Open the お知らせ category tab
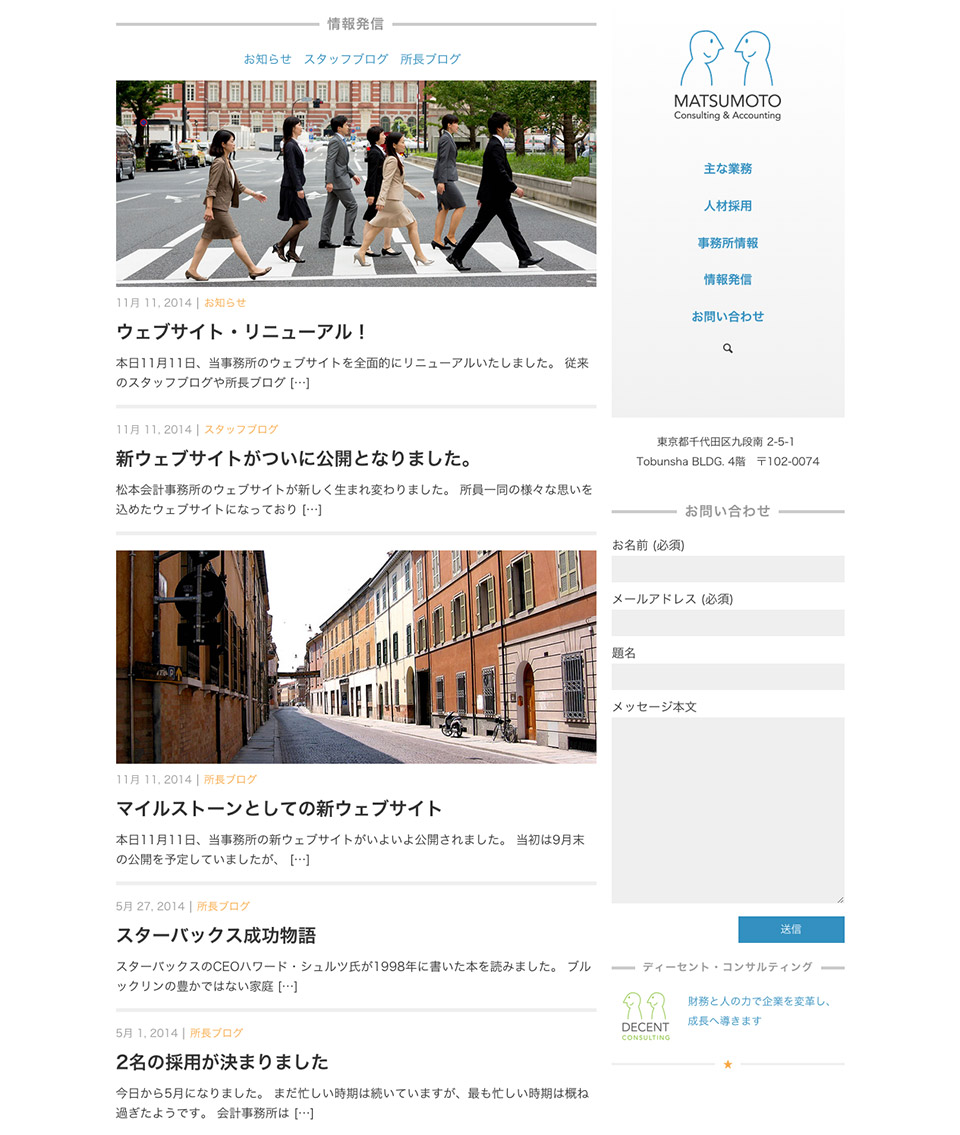960x1135 pixels. [x=267, y=59]
